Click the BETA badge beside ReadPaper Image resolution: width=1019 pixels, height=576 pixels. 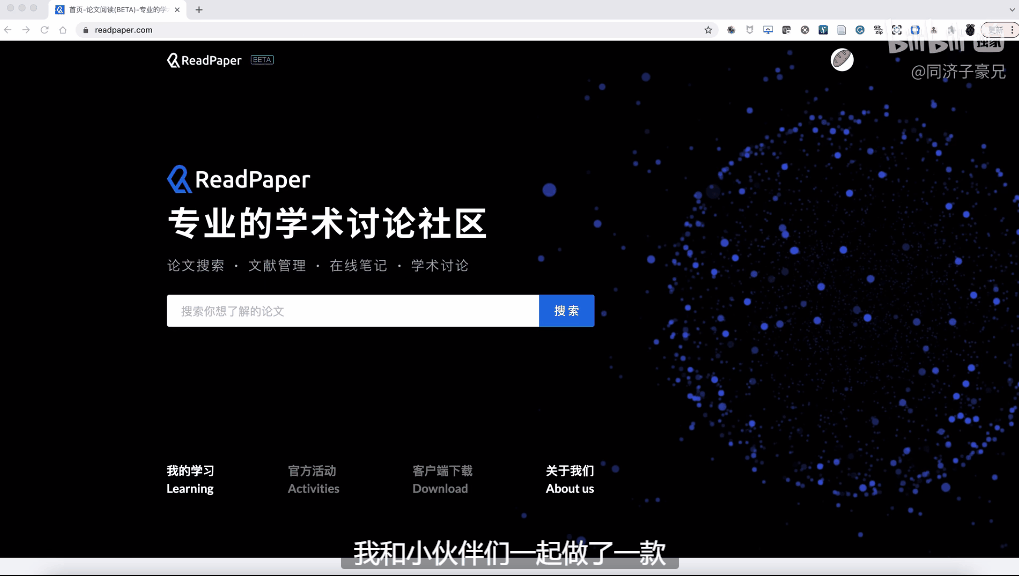tap(263, 60)
